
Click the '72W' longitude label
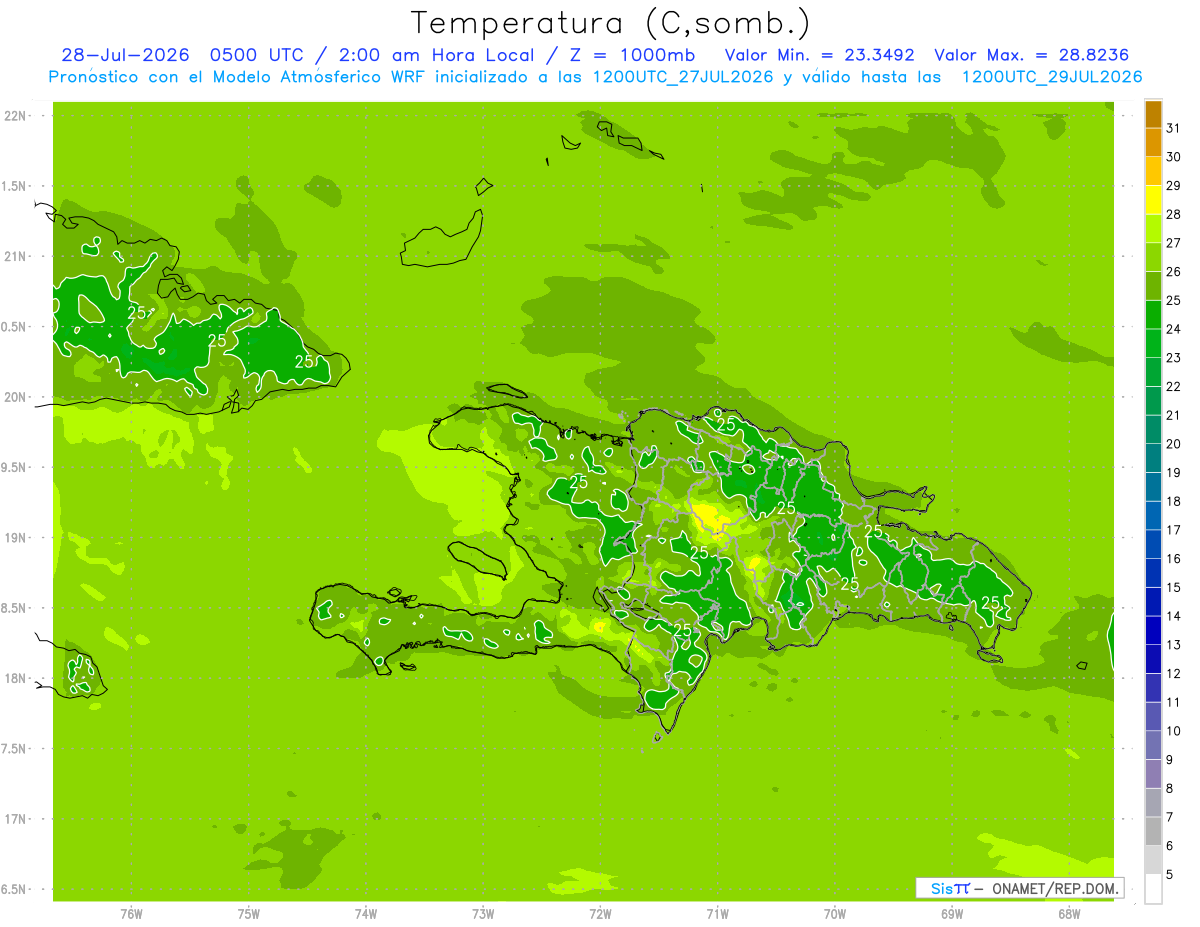pos(600,913)
